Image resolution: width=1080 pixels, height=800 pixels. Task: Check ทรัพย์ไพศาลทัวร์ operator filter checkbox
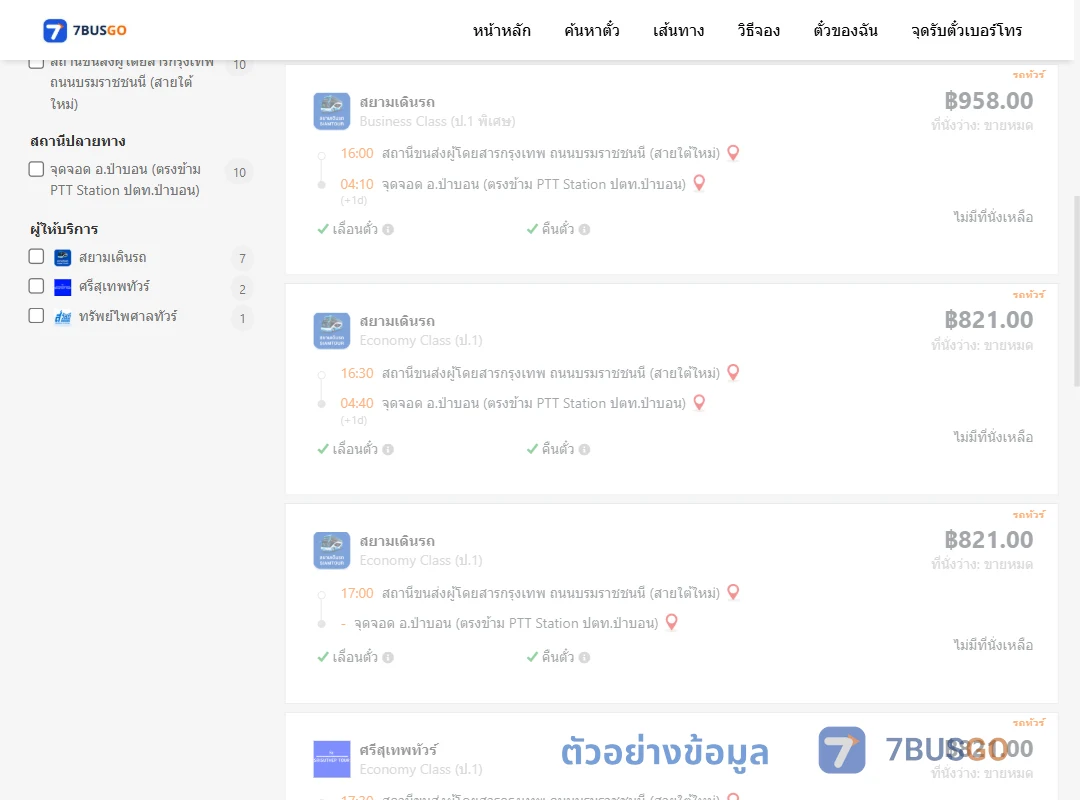click(37, 316)
